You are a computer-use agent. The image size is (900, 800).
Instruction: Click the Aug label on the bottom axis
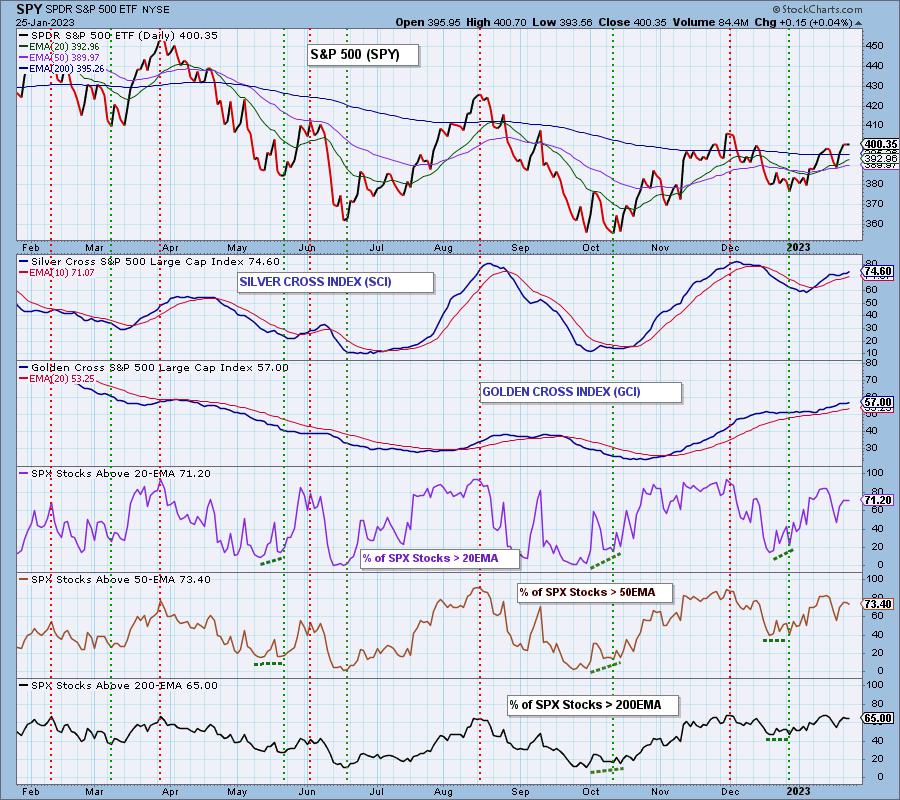coord(443,791)
